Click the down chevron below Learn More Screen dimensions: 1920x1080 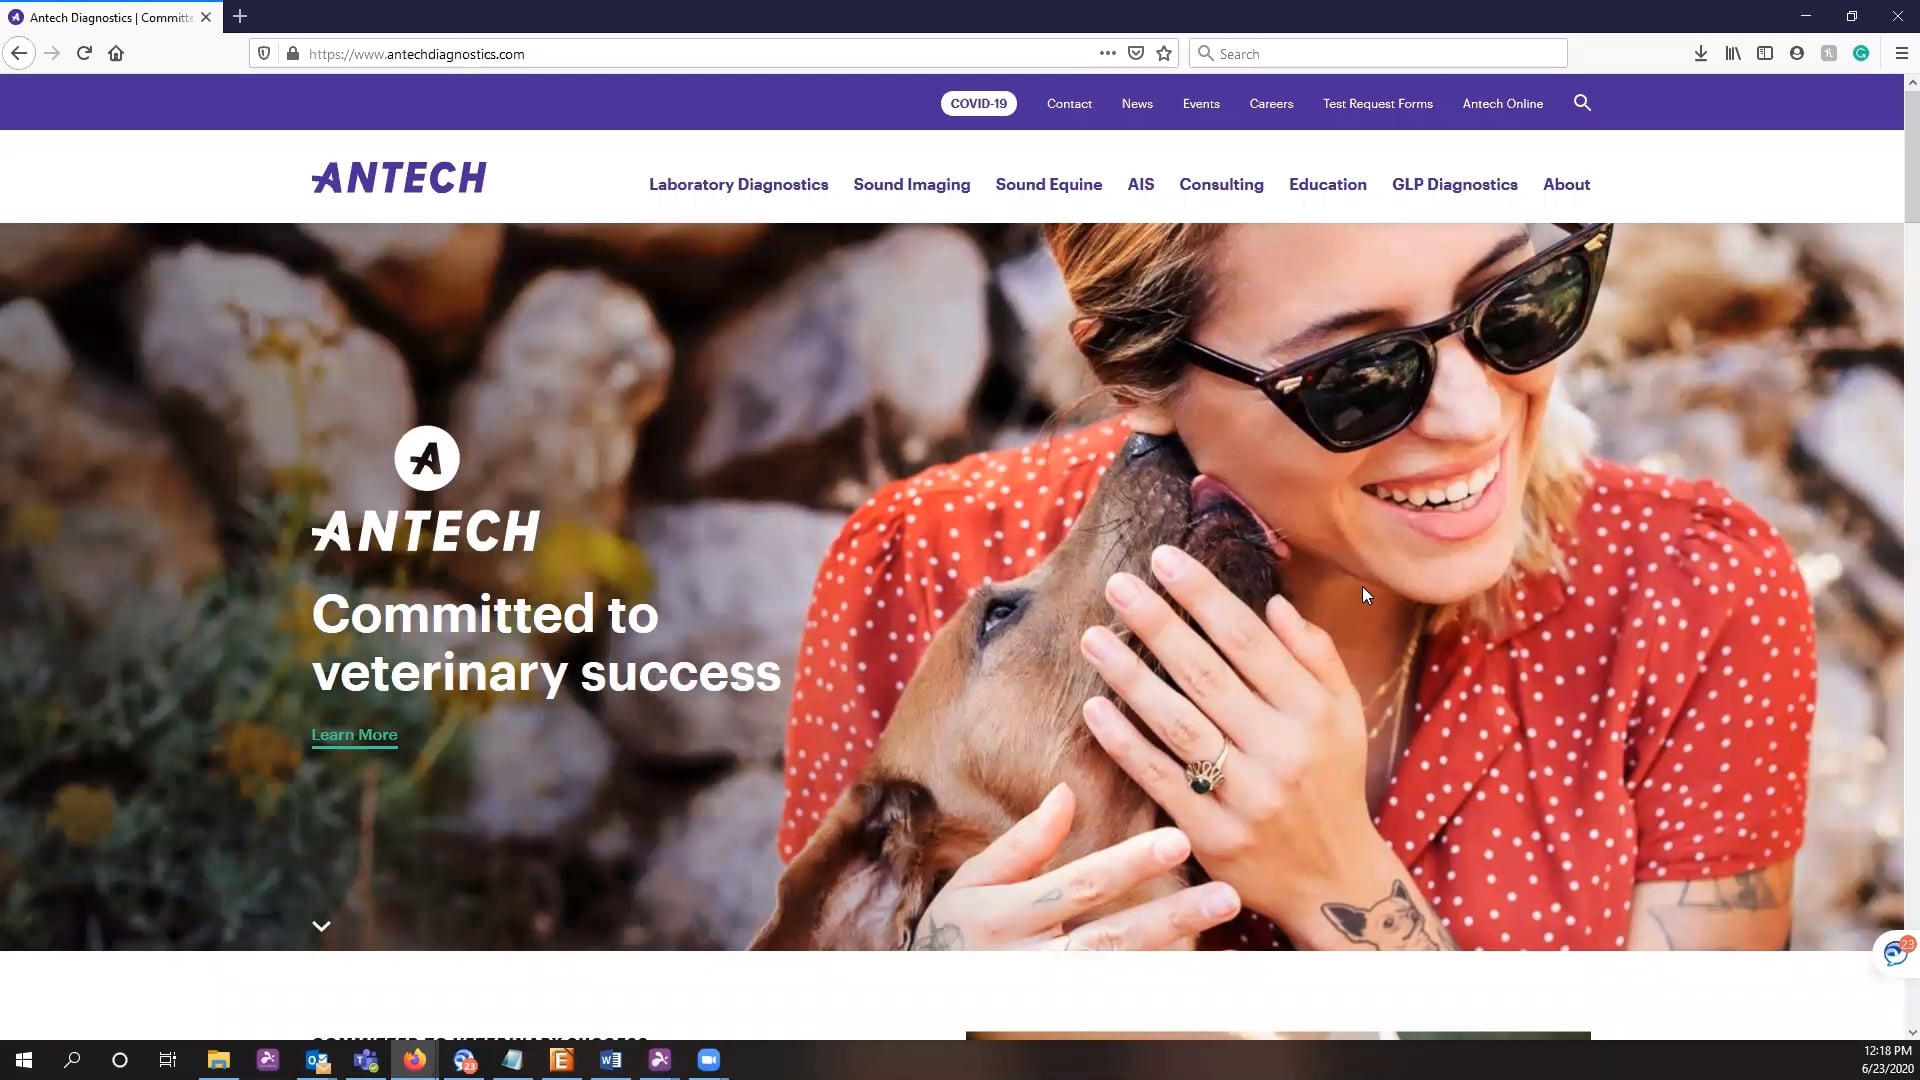pos(321,926)
